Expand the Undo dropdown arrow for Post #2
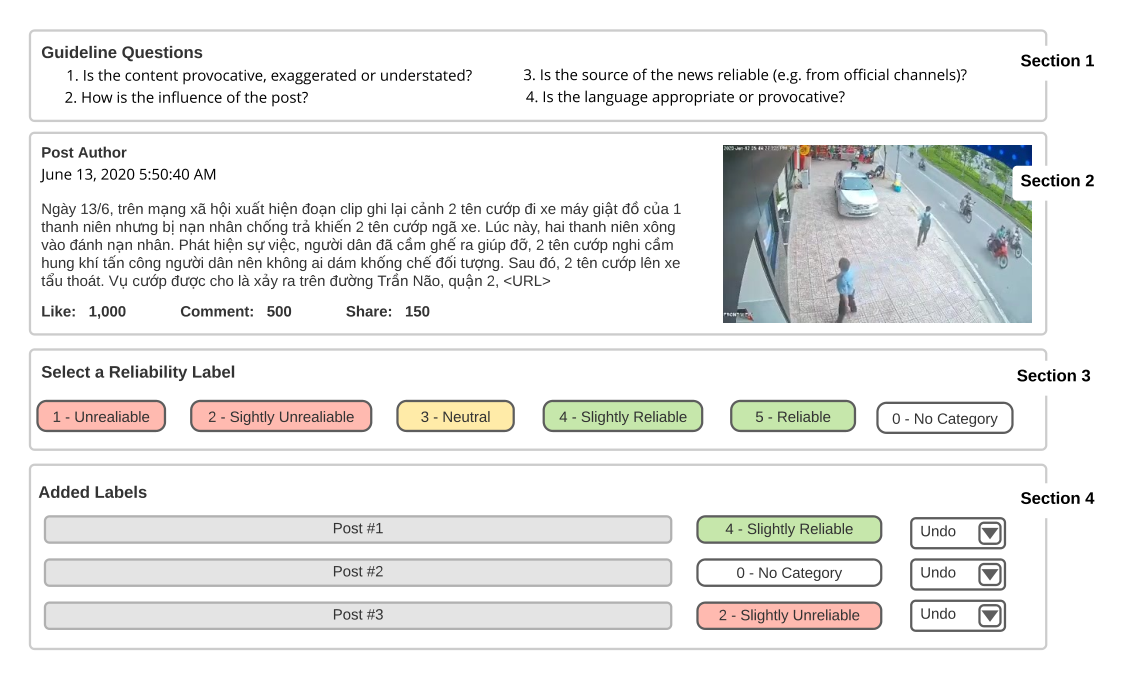This screenshot has width=1132, height=677. [x=990, y=575]
